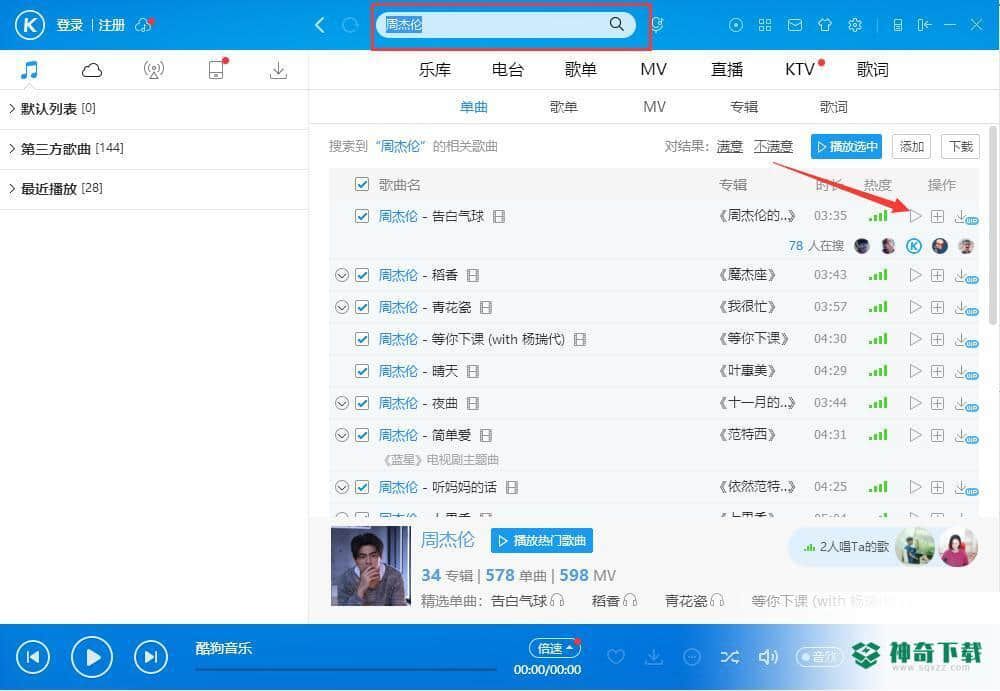
Task: Expand the 默认列表 playlist
Action: (12, 108)
